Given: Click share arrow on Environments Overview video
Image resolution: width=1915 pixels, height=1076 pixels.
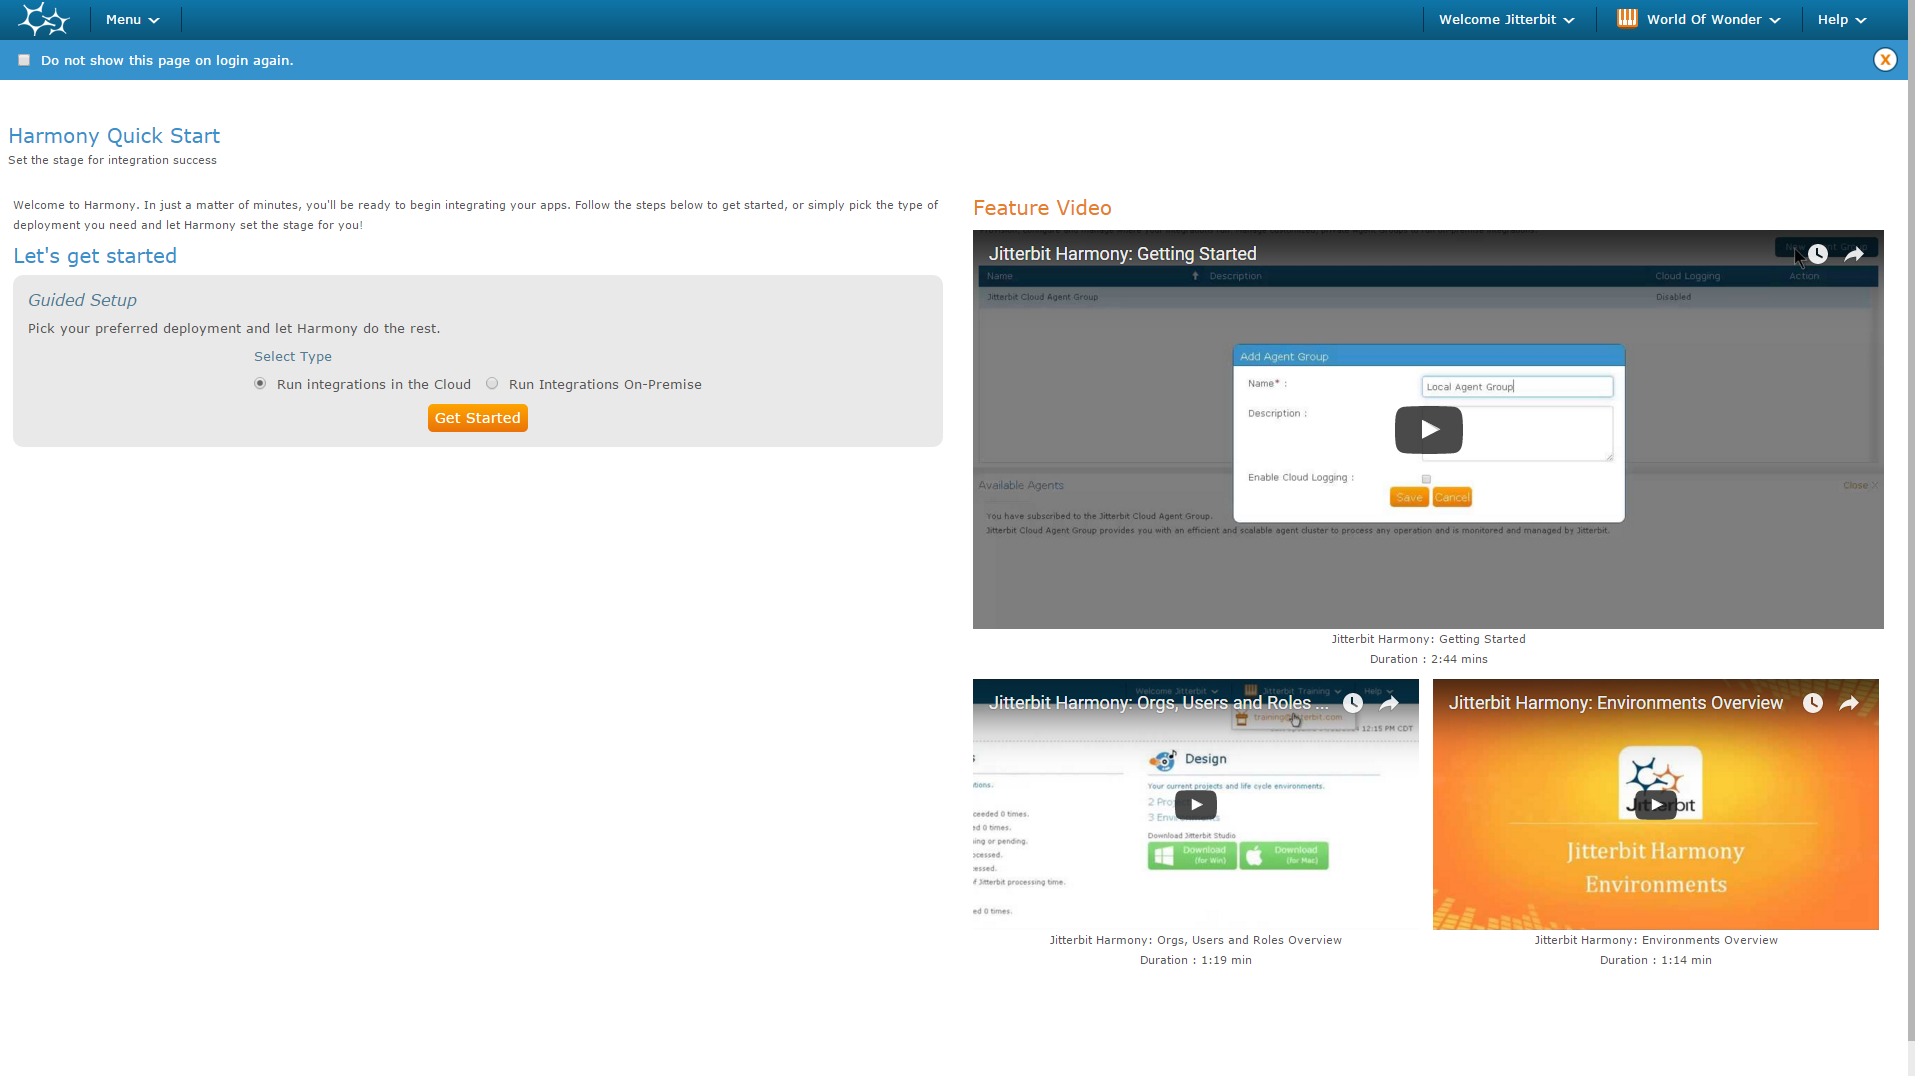Looking at the screenshot, I should pyautogui.click(x=1849, y=703).
